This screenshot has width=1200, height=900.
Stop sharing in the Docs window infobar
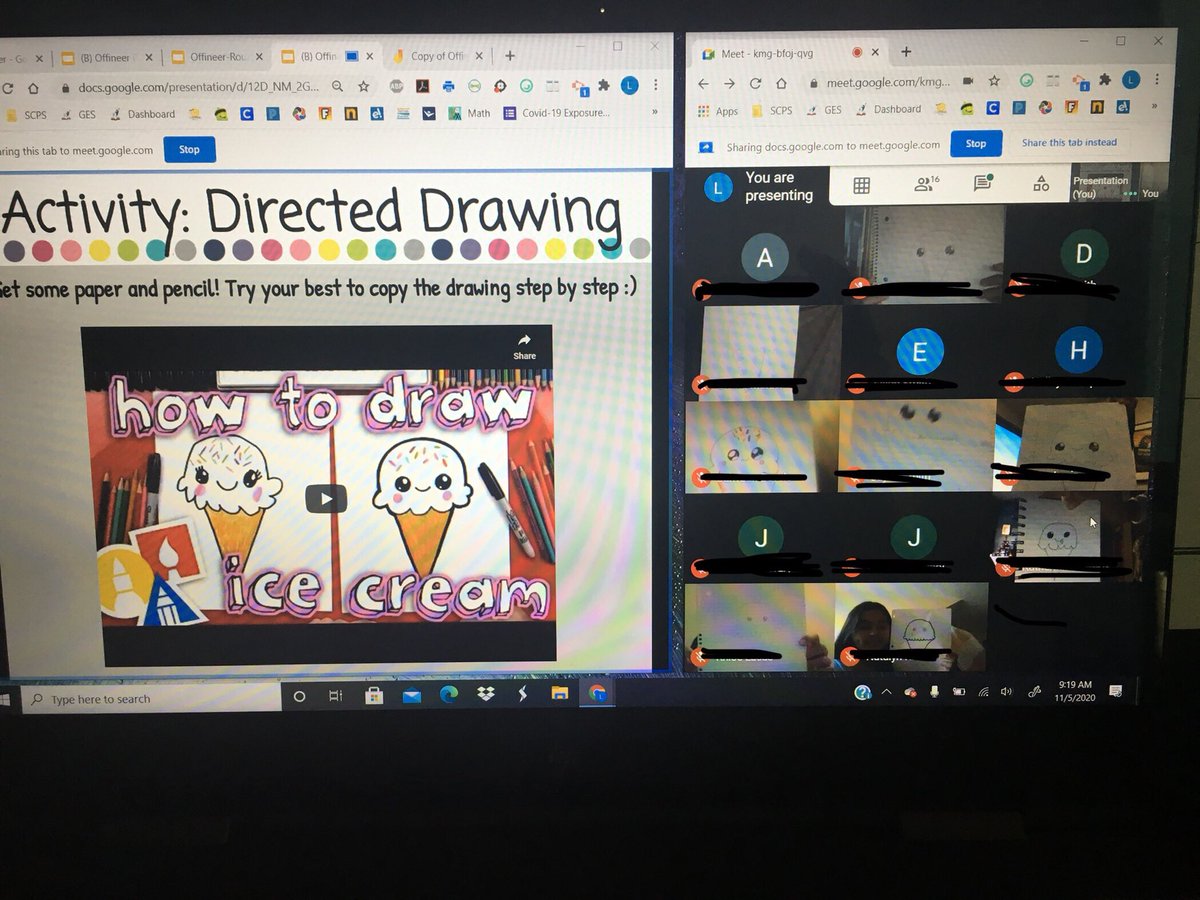(189, 150)
